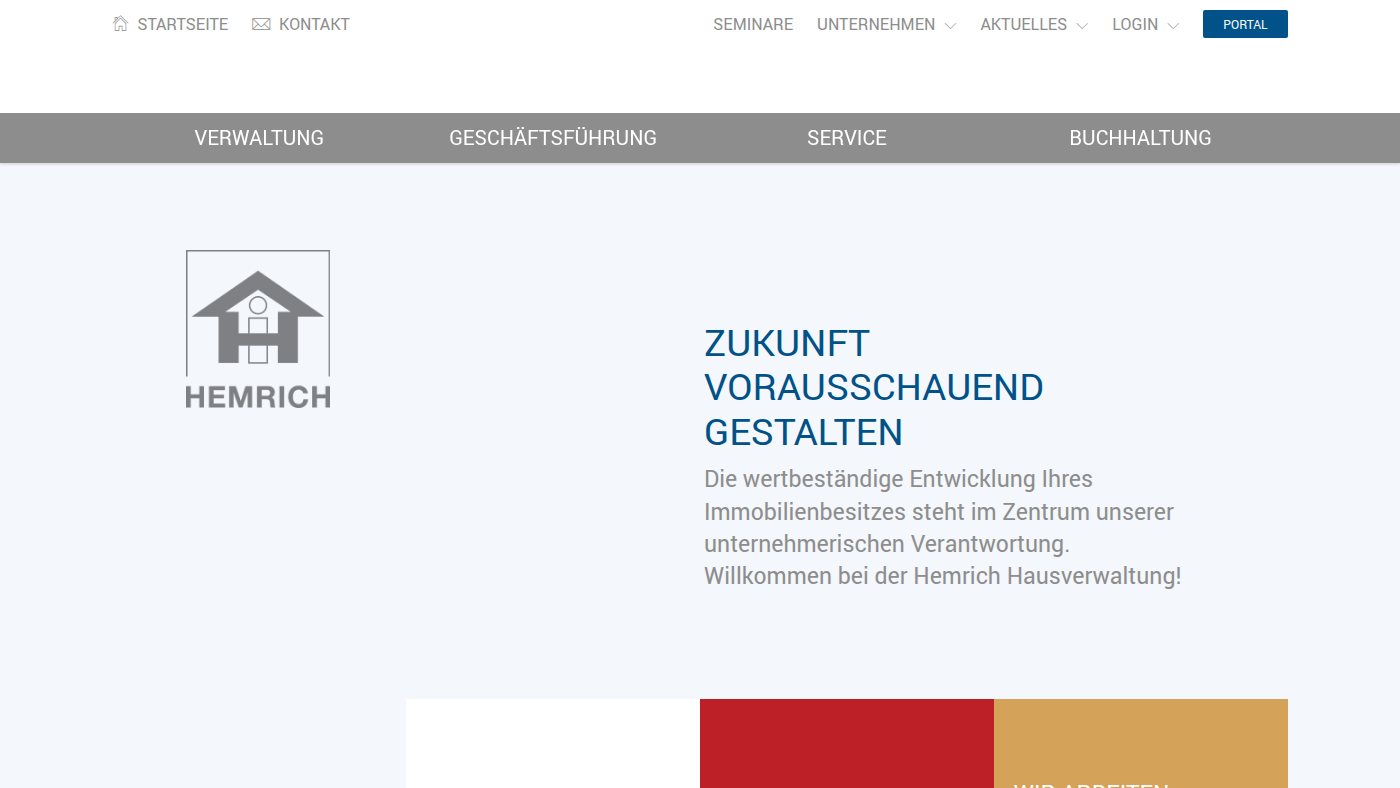Screen dimensions: 1400x788
Task: Click the envelope icon beside Kontakt
Action: point(261,24)
